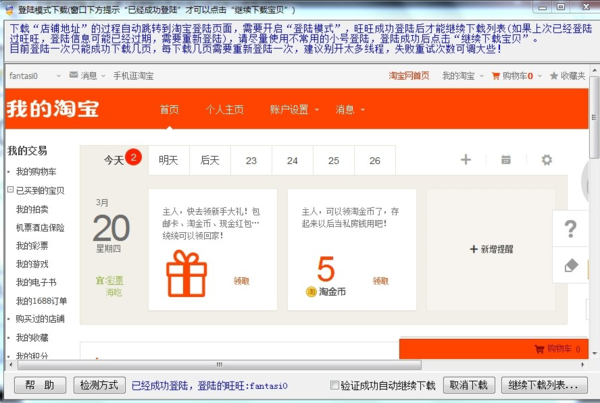Open the 账户设置 dropdown menu
The height and width of the screenshot is (403, 600).
tap(294, 109)
